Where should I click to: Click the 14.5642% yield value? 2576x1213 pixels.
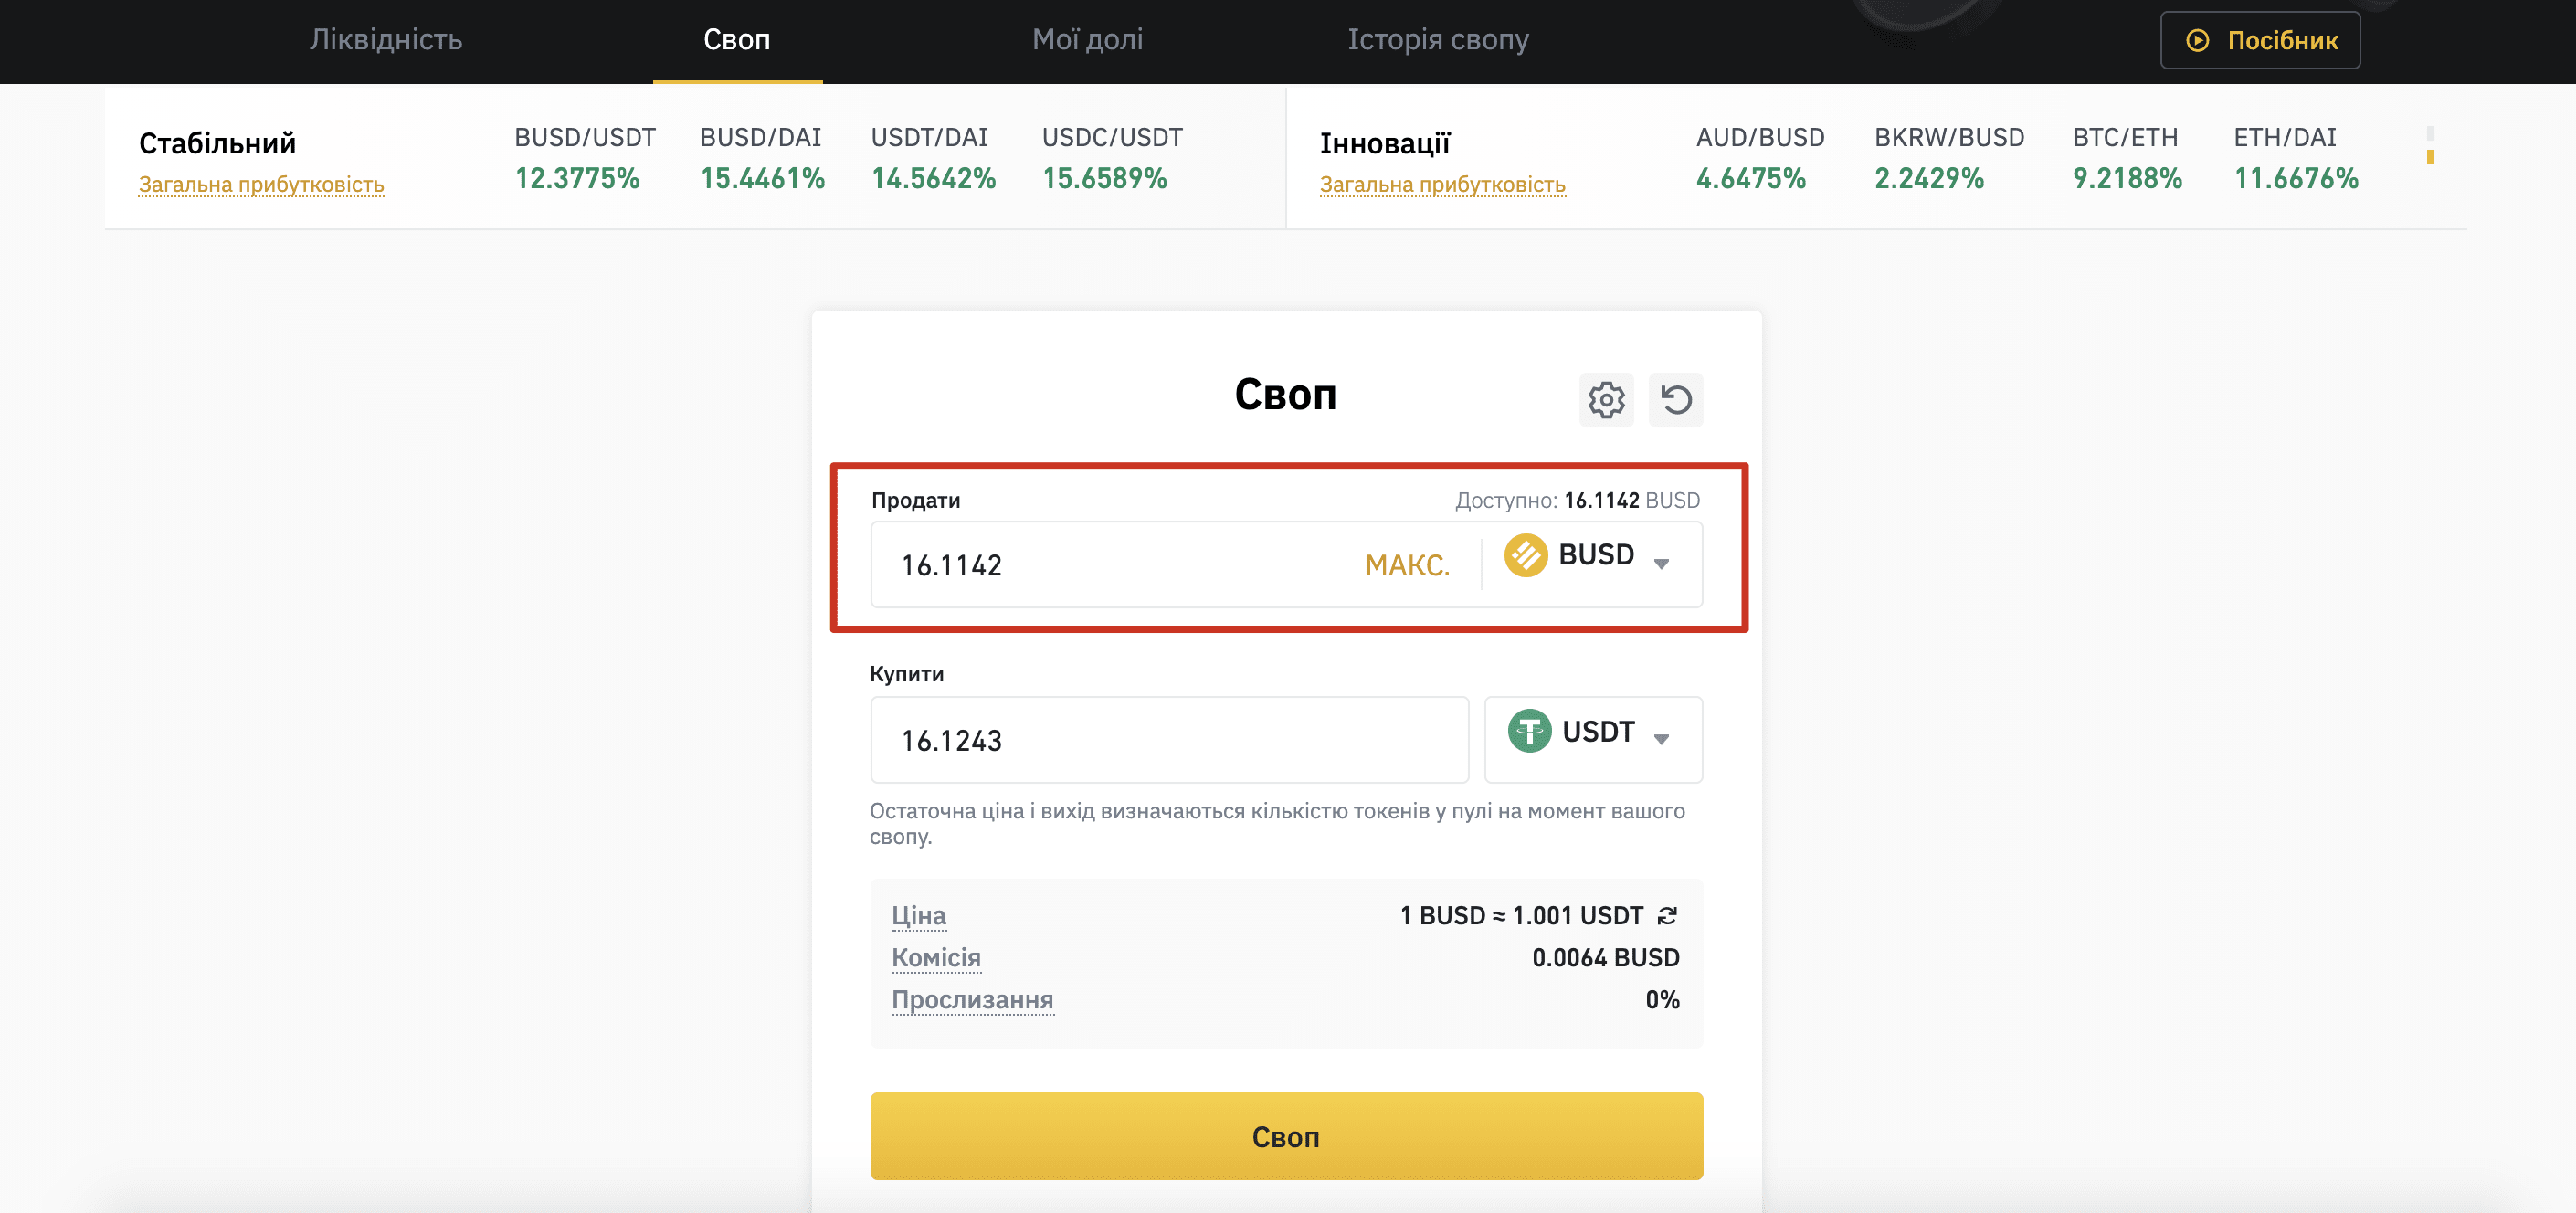tap(933, 178)
